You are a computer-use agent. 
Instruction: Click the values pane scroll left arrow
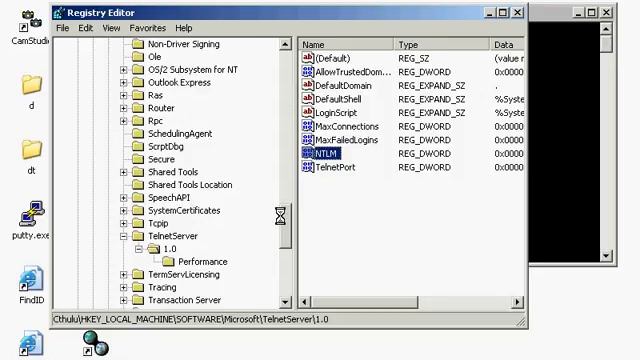tap(304, 302)
